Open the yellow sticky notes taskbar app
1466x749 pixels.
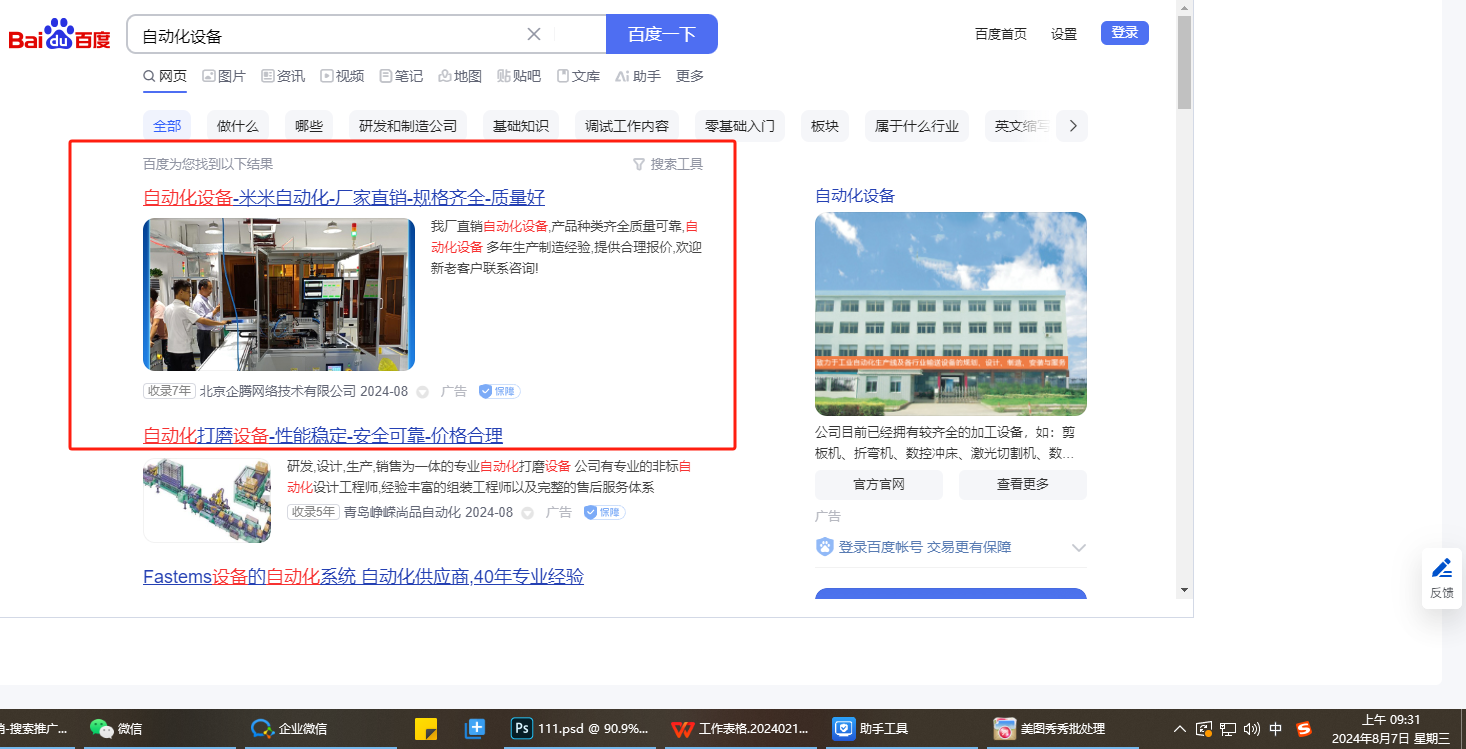pyautogui.click(x=426, y=728)
